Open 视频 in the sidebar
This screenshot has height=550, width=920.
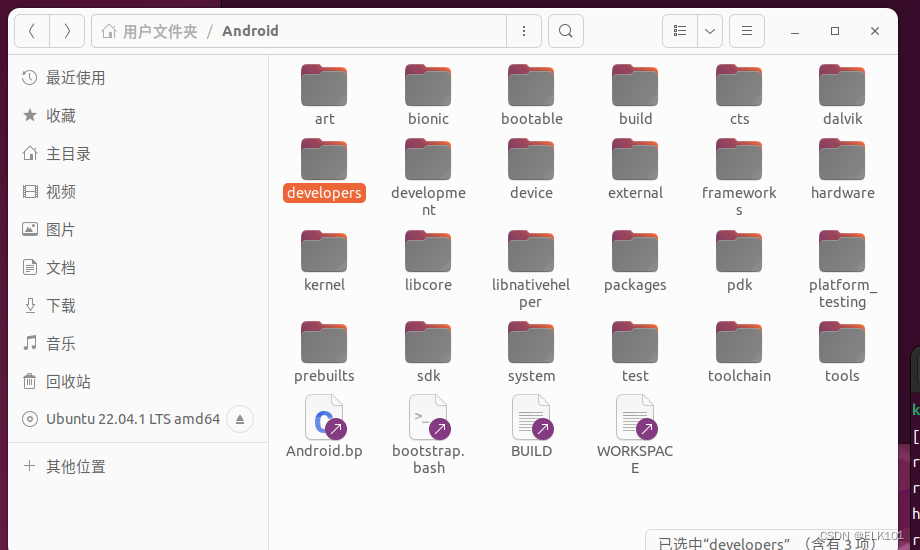click(138, 191)
